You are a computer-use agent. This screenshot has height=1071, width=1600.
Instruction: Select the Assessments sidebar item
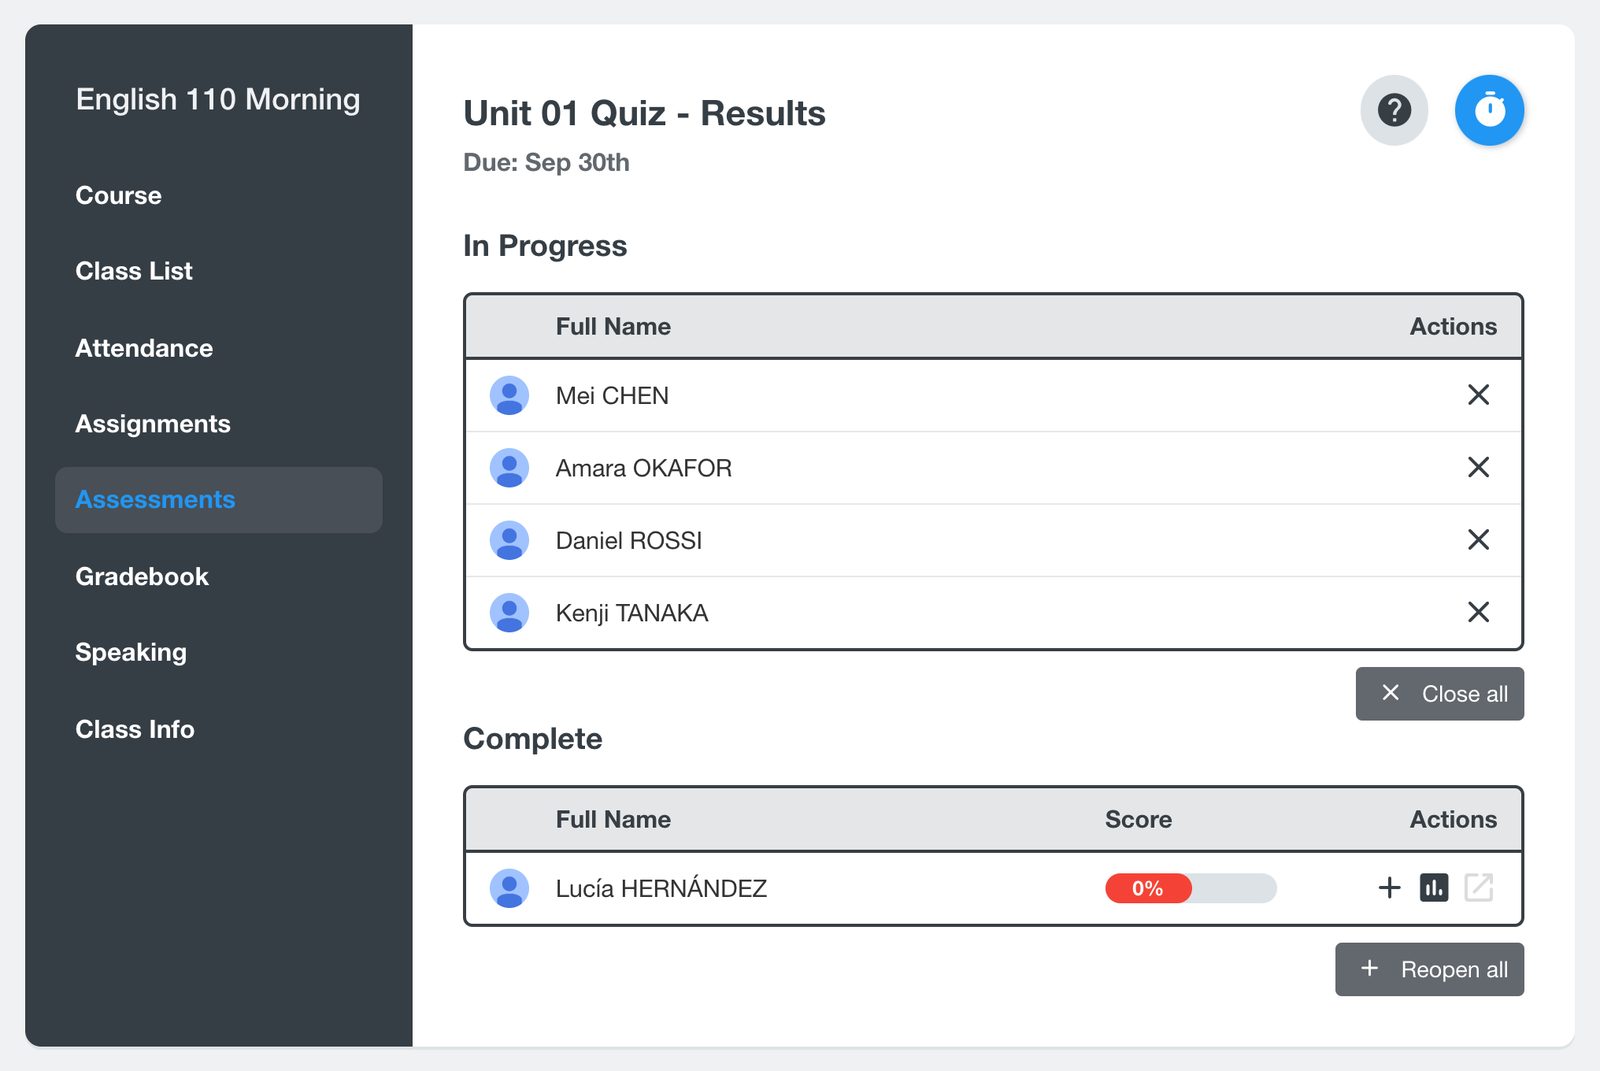pyautogui.click(x=218, y=500)
